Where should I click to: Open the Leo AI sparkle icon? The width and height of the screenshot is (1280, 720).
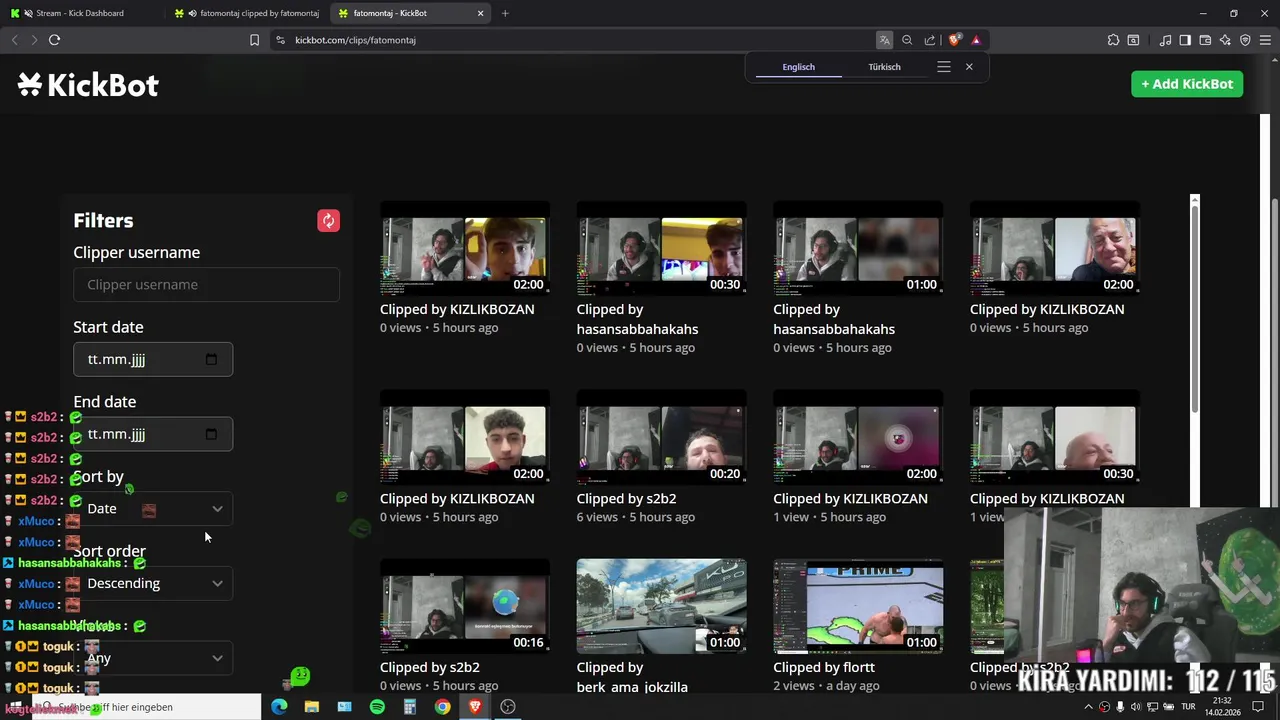[x=1225, y=40]
